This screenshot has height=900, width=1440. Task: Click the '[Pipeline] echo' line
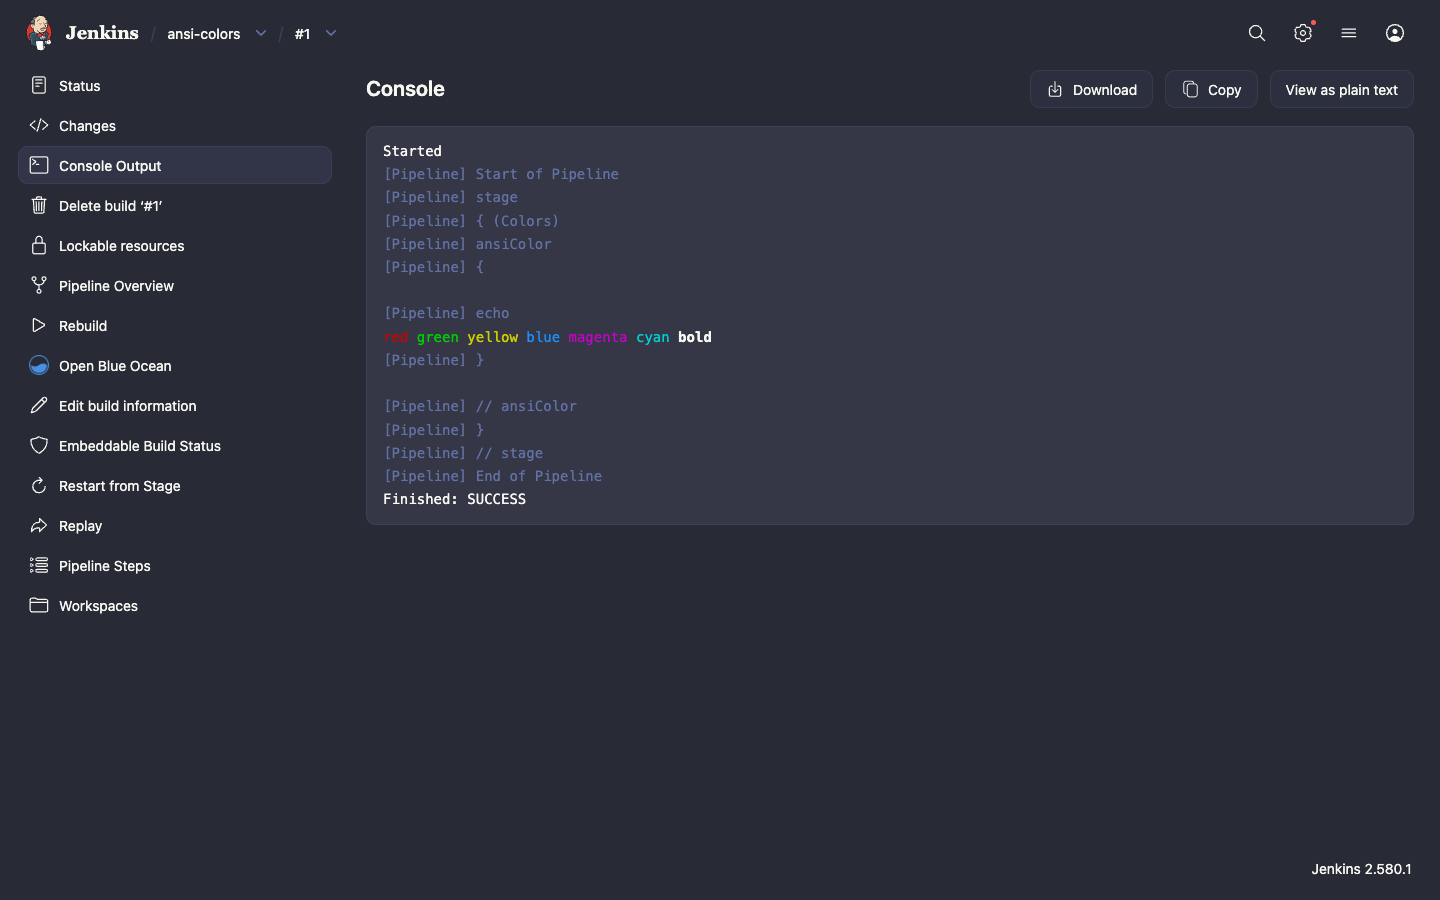click(446, 313)
